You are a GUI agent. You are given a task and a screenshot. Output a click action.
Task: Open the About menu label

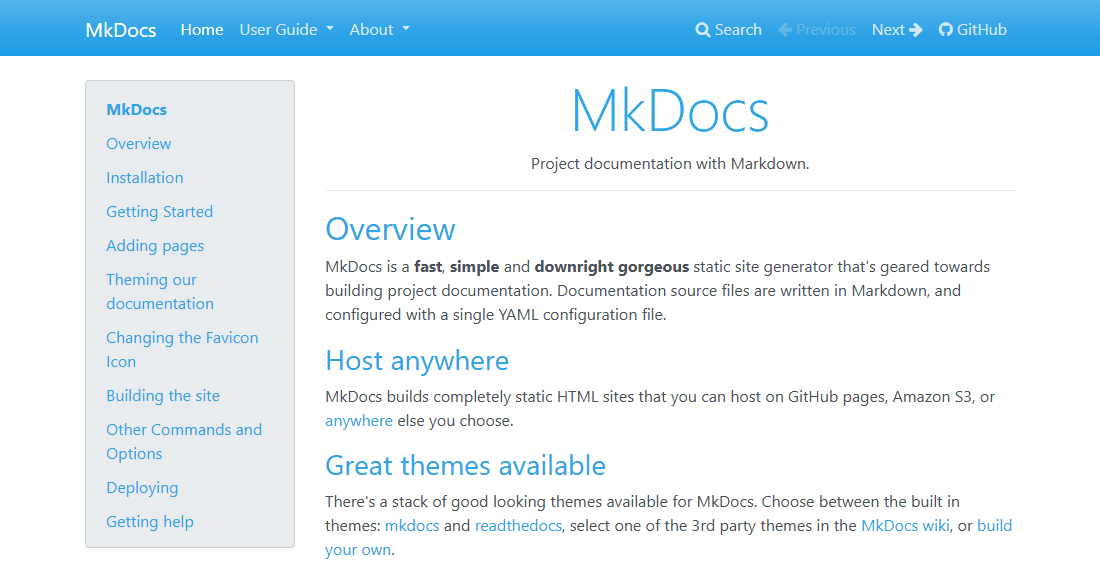(x=371, y=29)
